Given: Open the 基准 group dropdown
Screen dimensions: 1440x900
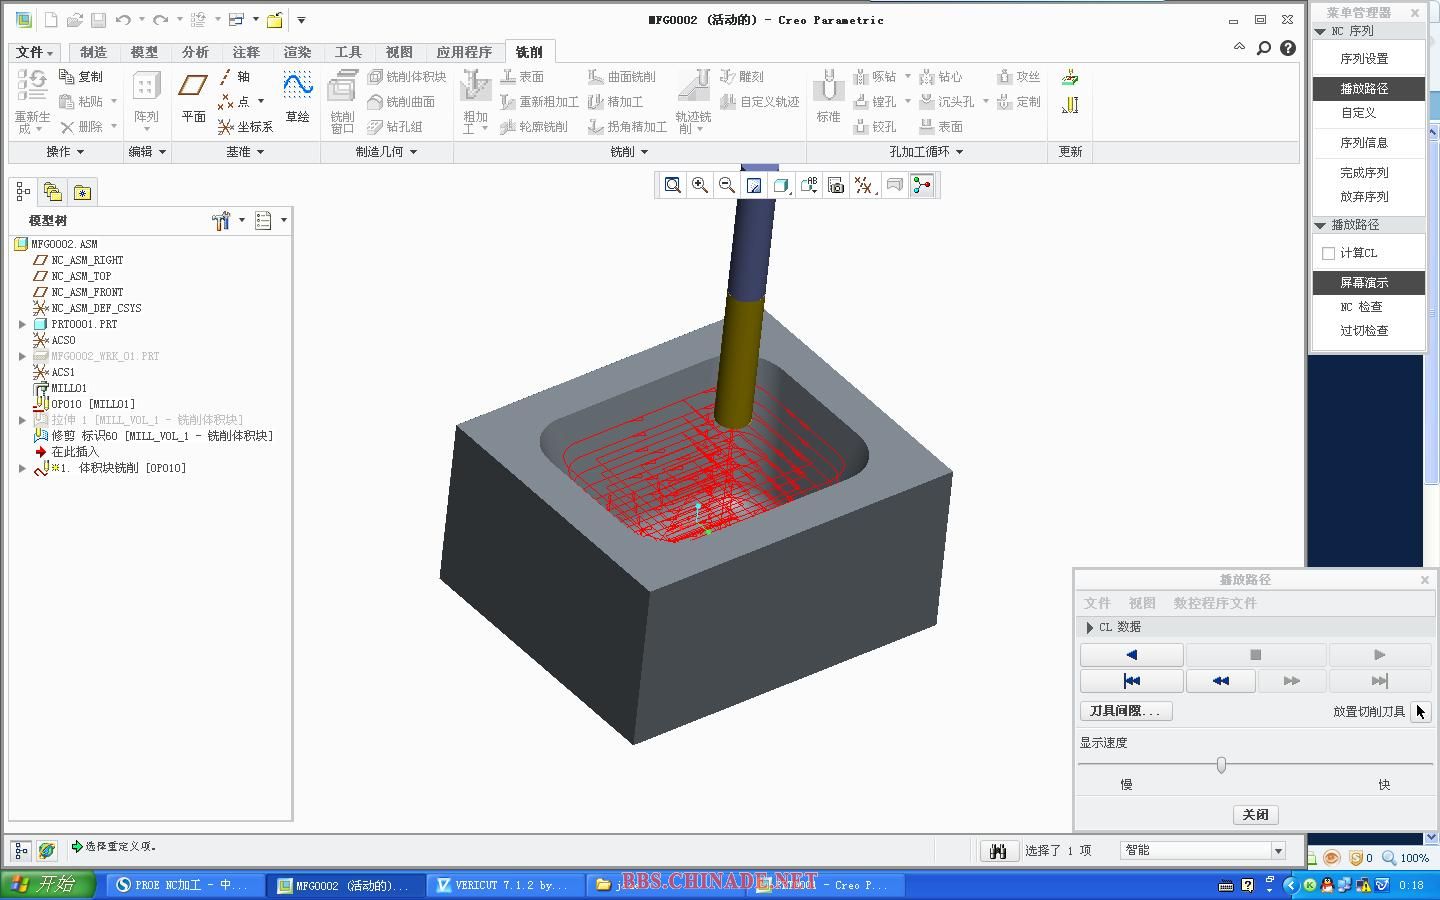Looking at the screenshot, I should (x=245, y=152).
